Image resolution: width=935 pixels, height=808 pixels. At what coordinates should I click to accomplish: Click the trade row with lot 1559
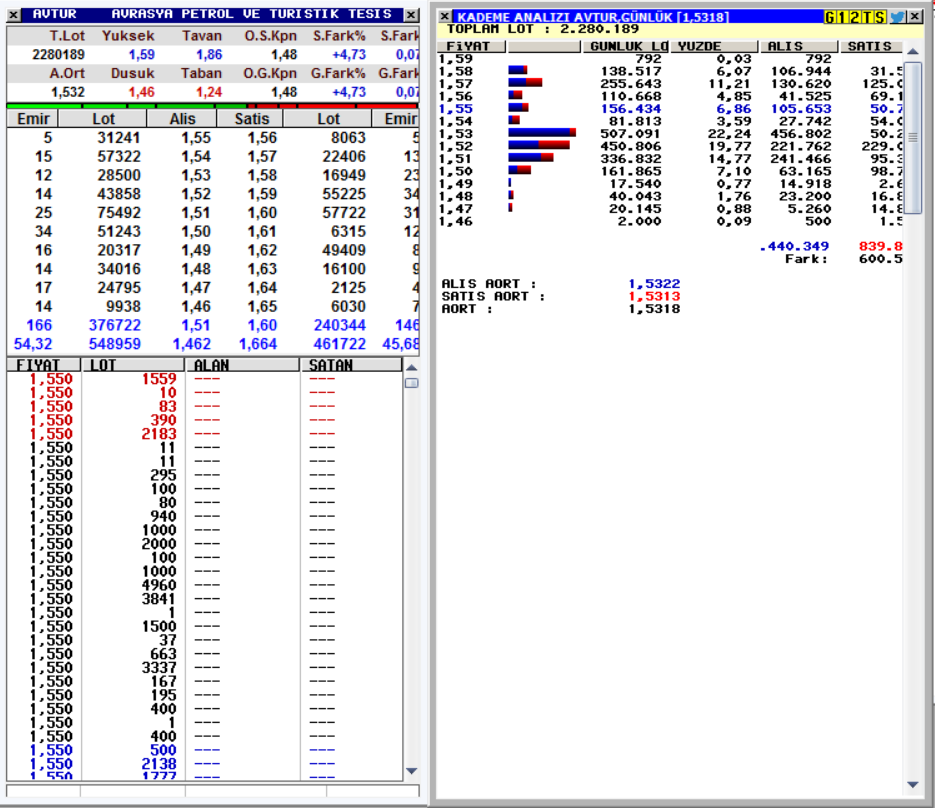coord(205,379)
